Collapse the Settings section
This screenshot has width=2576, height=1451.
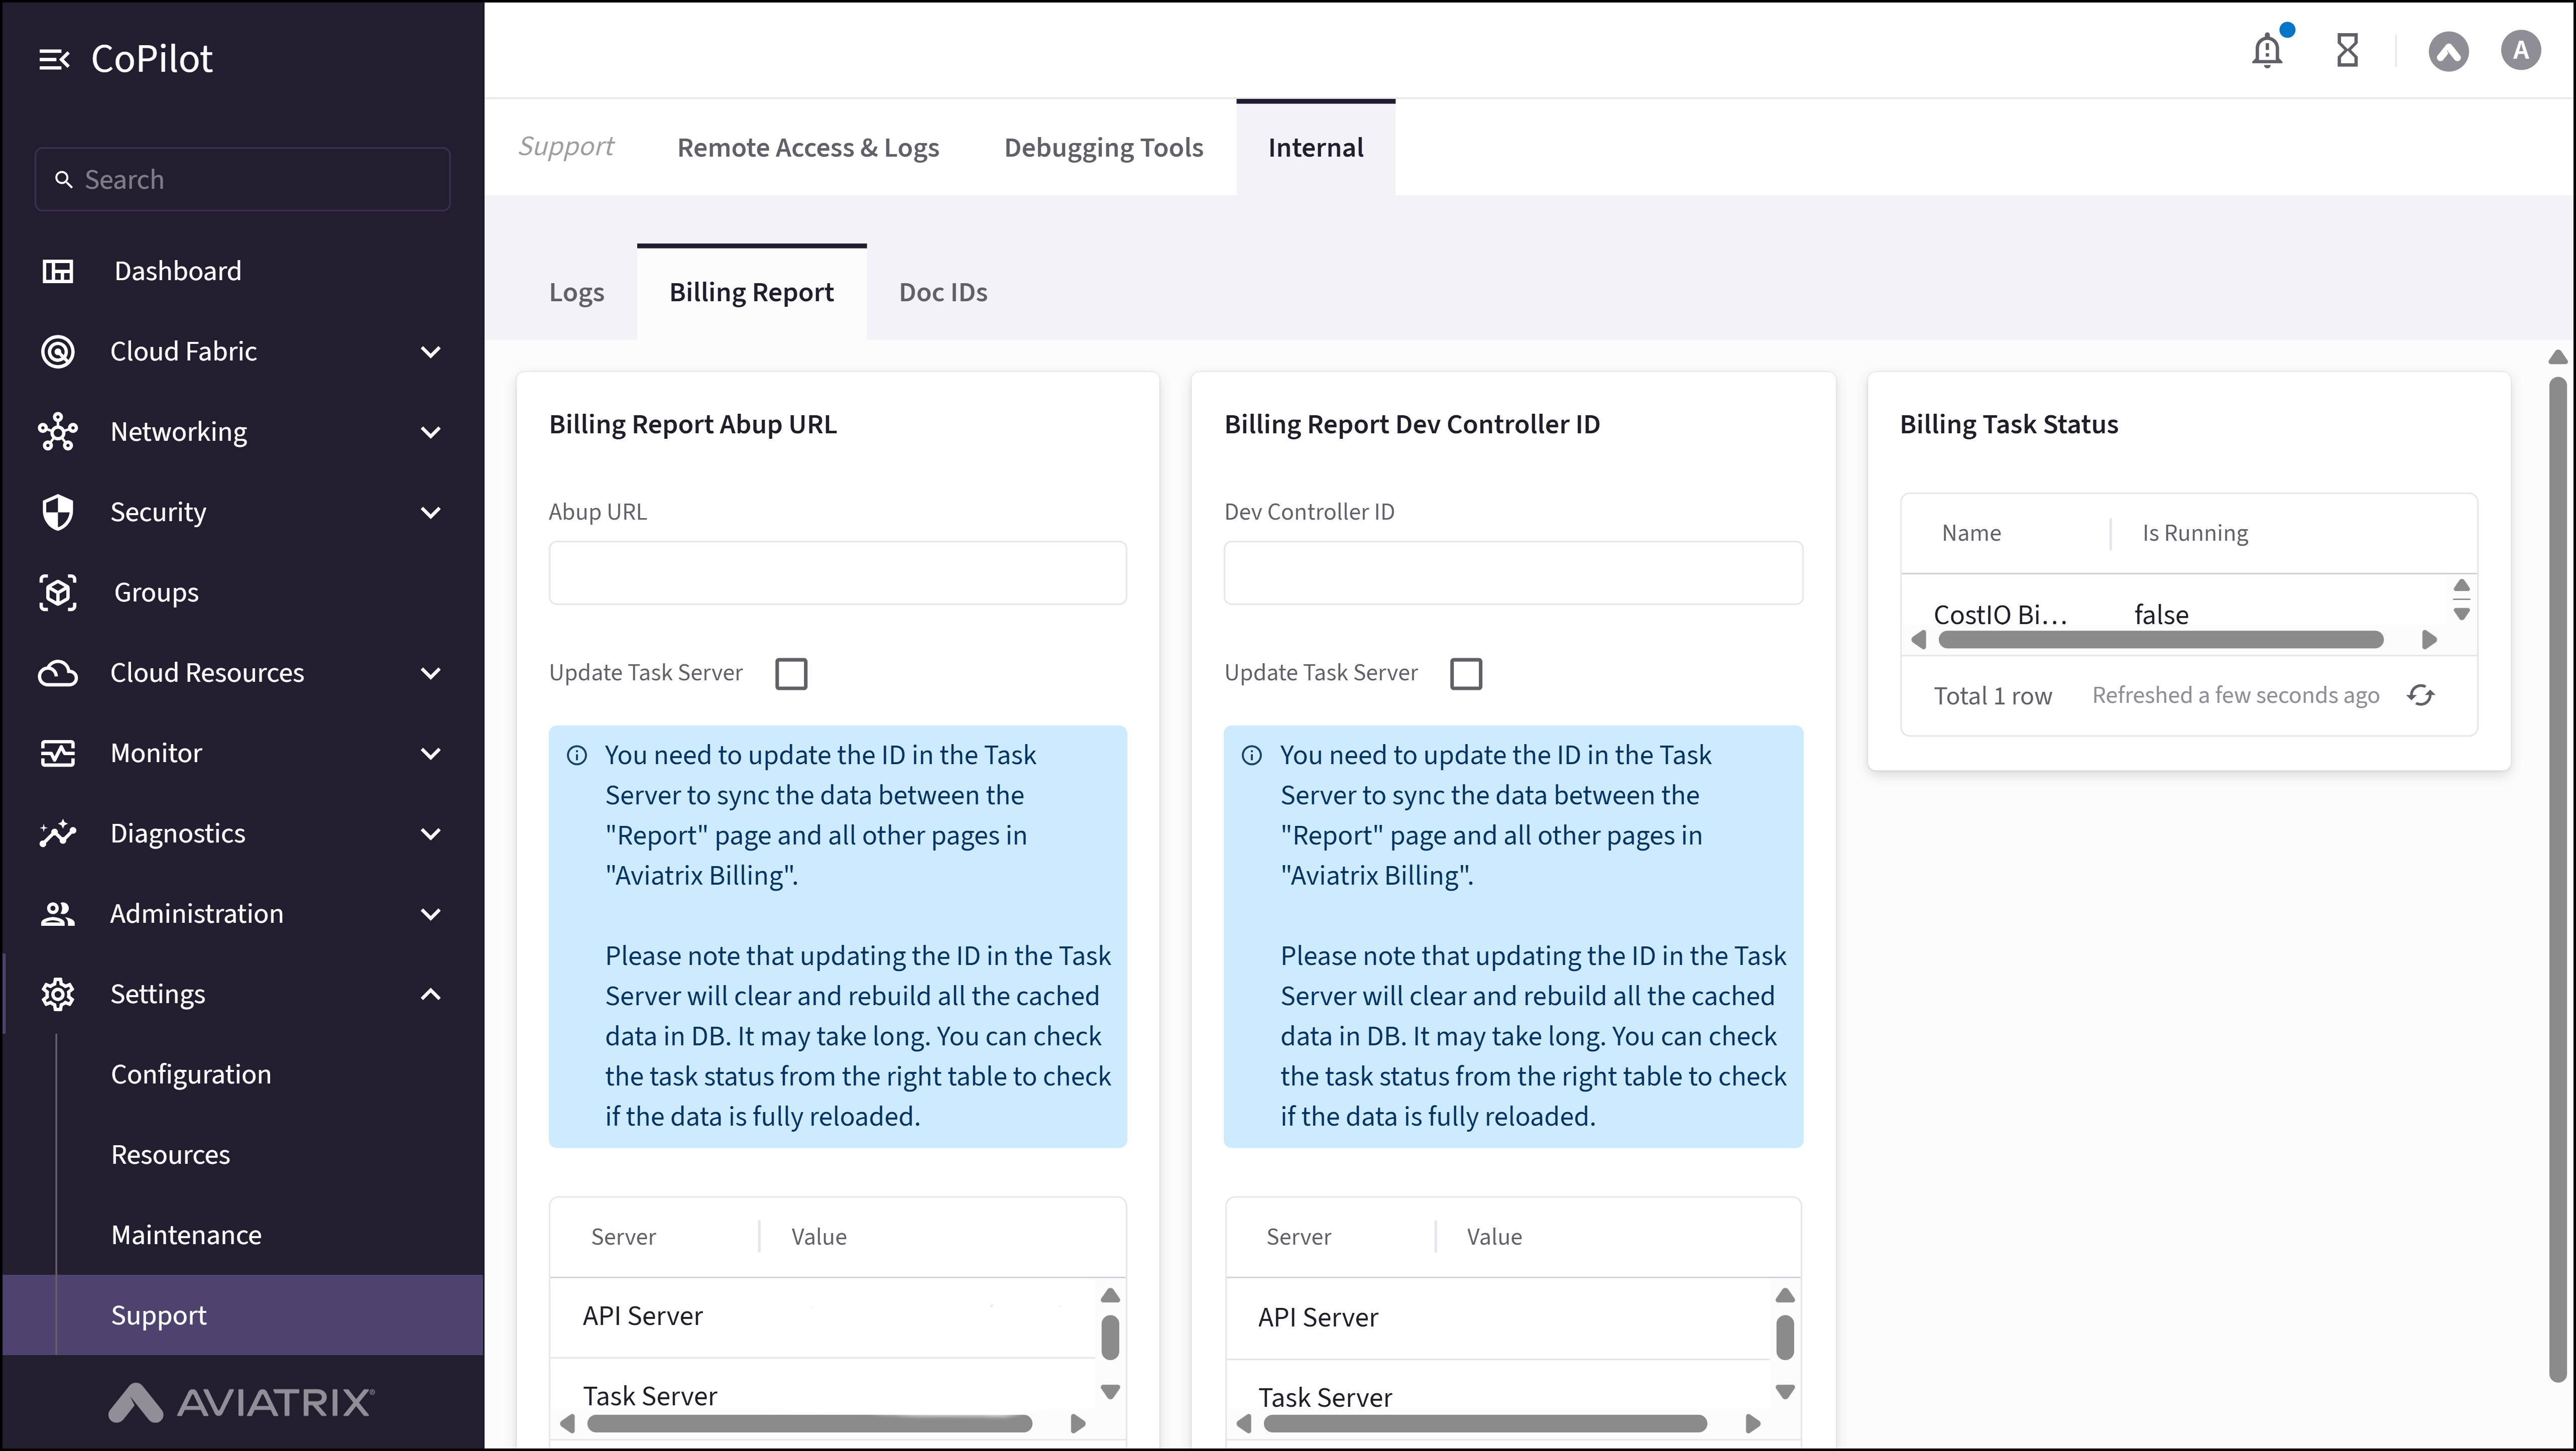coord(431,994)
